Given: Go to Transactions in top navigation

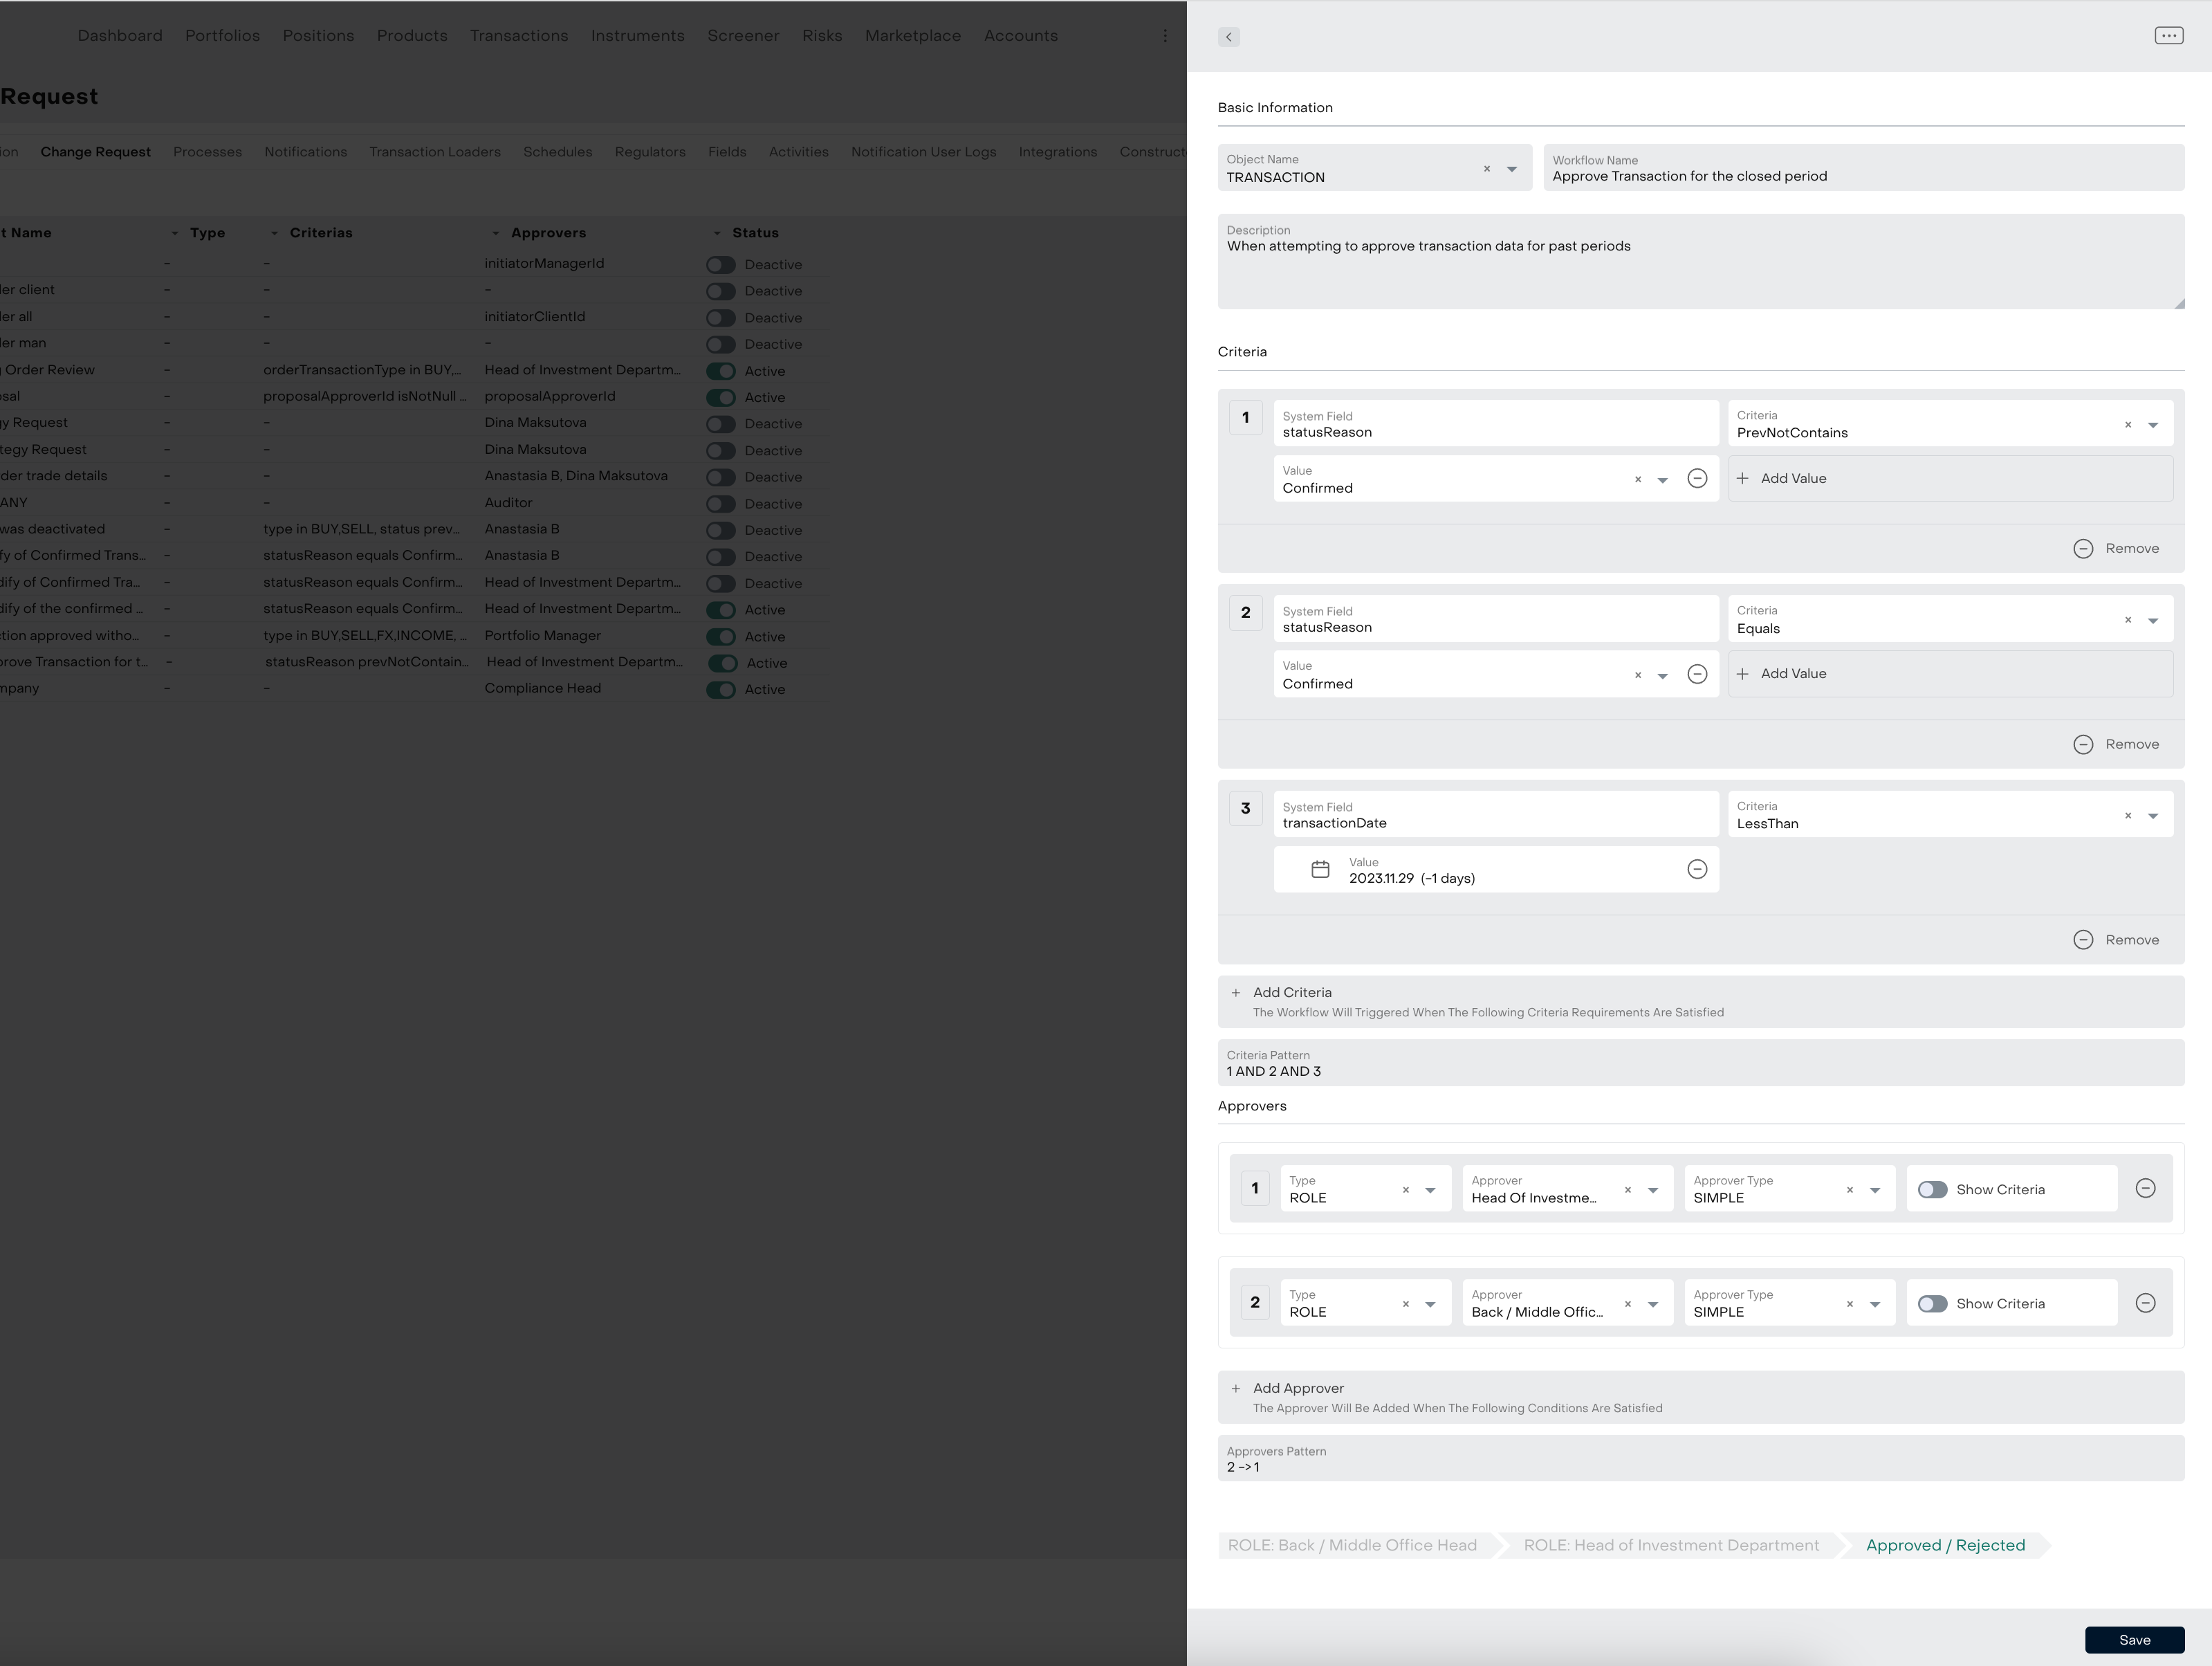Looking at the screenshot, I should tap(518, 36).
